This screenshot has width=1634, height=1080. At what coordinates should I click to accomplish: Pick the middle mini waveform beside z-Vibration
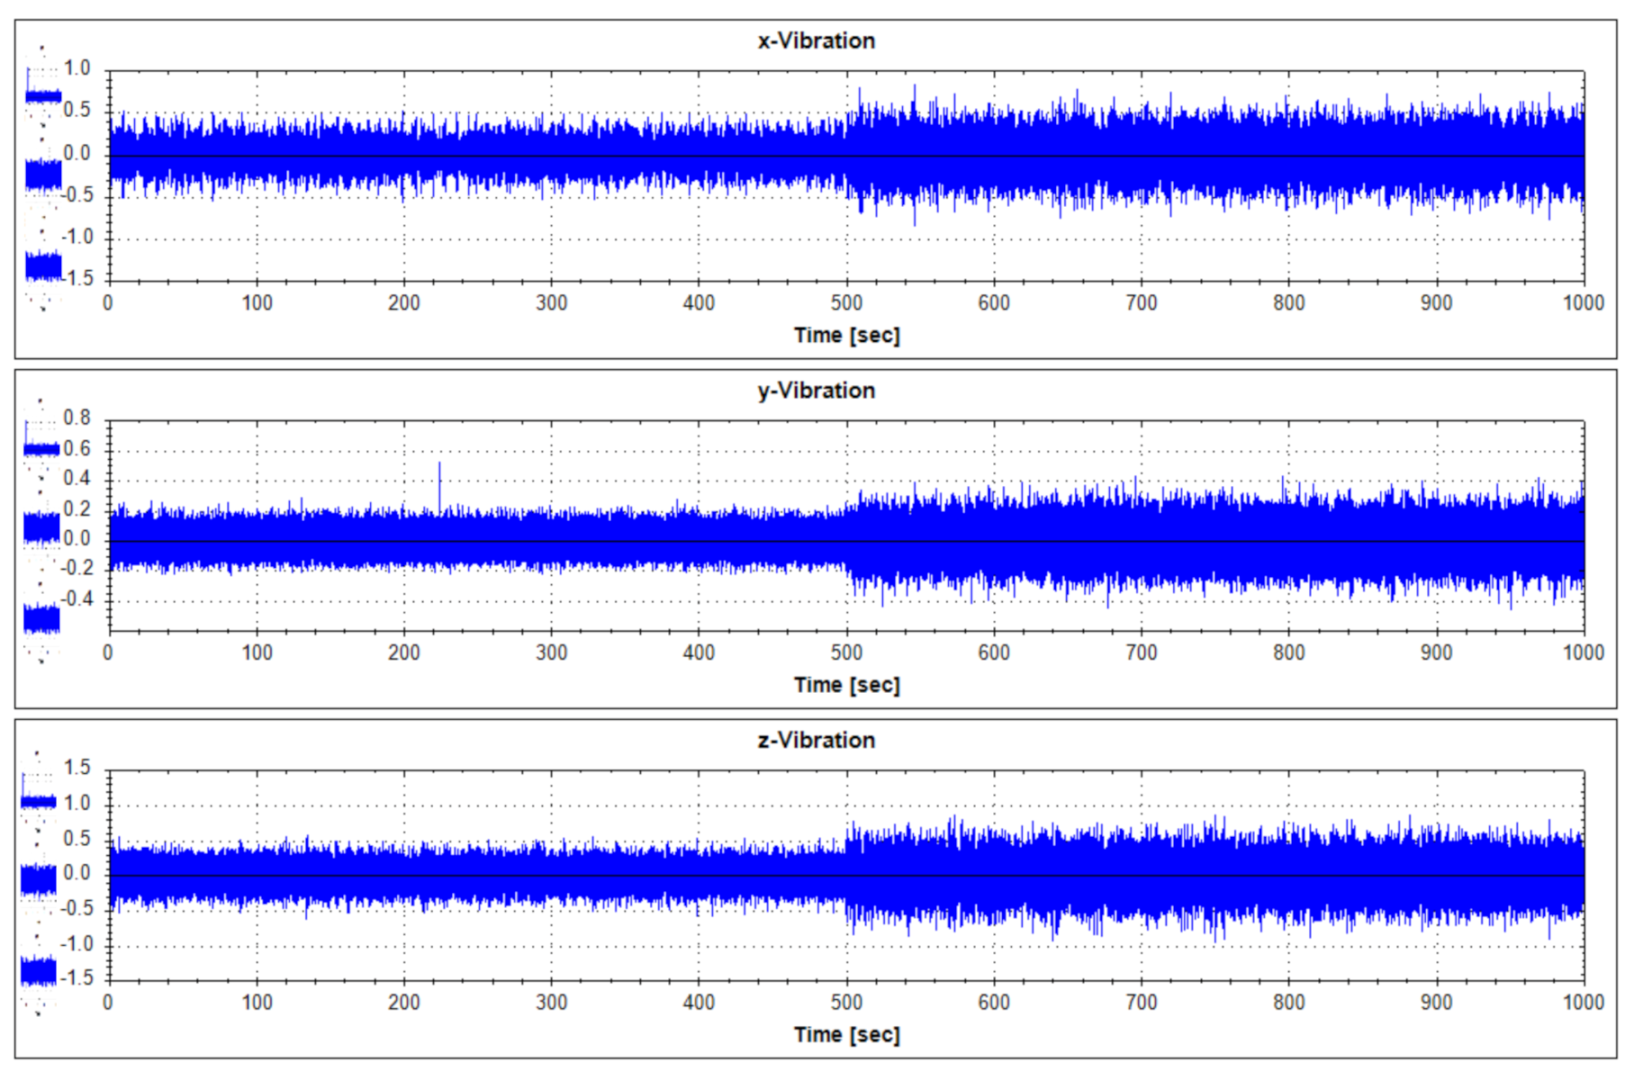pos(39,879)
